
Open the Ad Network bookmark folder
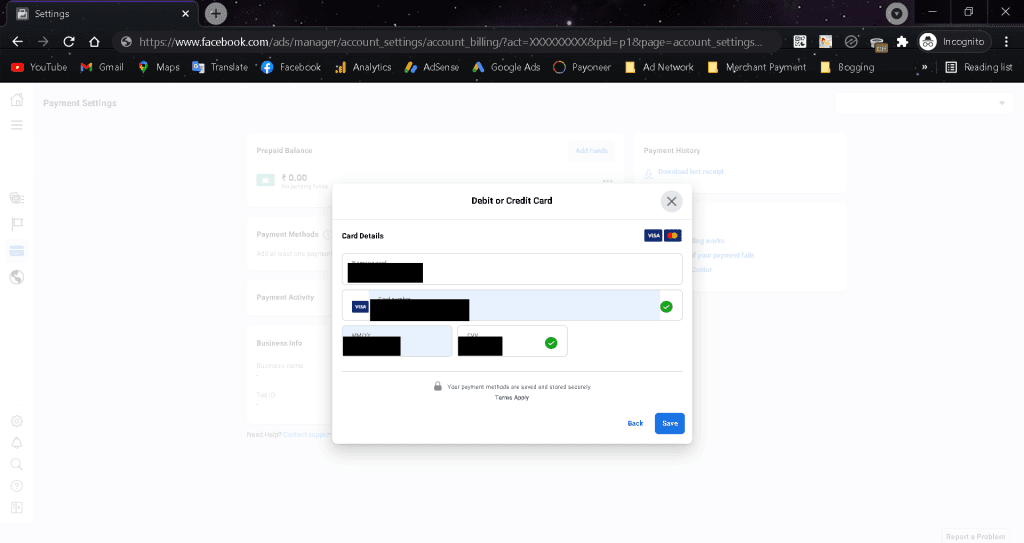point(660,67)
